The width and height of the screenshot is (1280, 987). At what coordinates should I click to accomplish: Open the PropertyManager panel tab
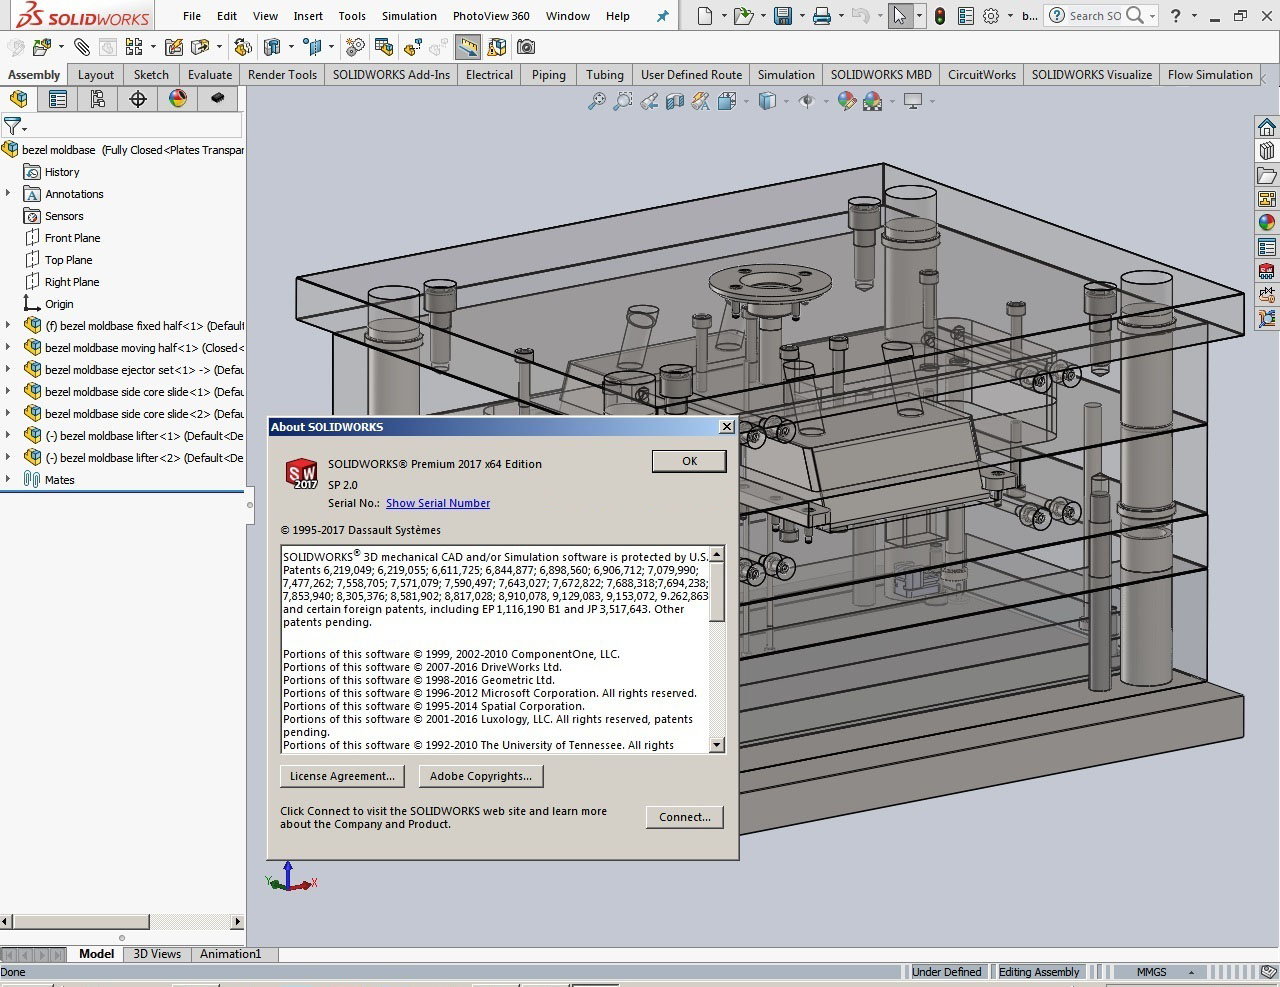point(58,98)
